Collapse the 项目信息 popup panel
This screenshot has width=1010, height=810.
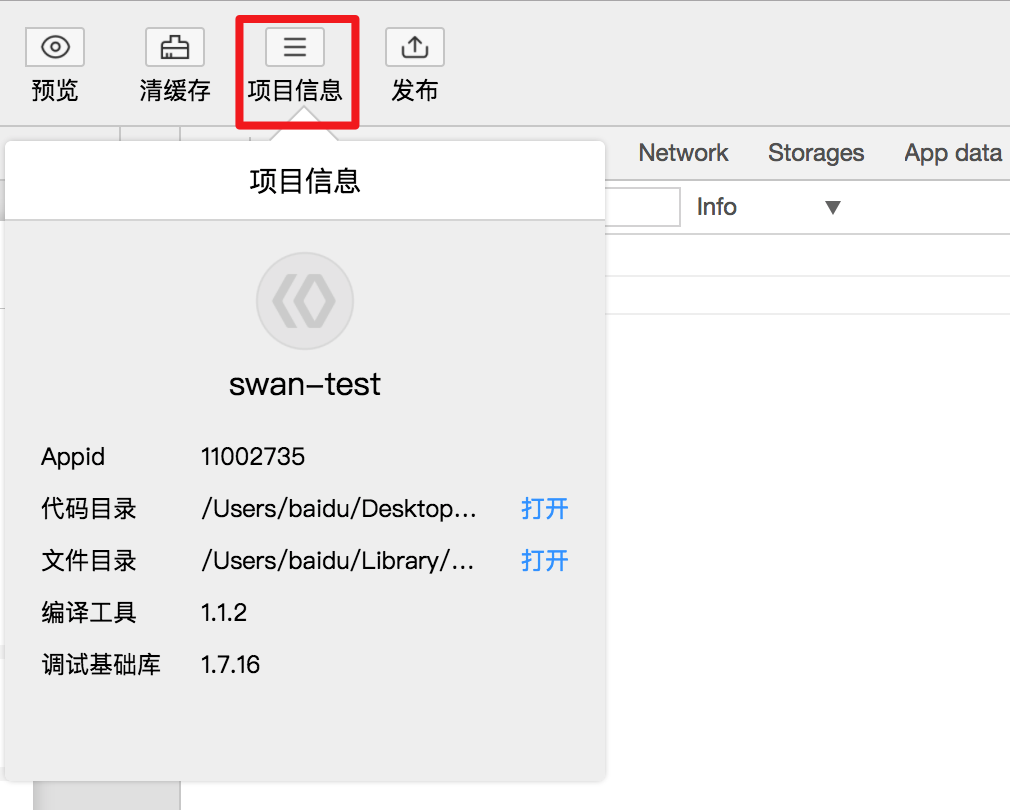coord(304,180)
